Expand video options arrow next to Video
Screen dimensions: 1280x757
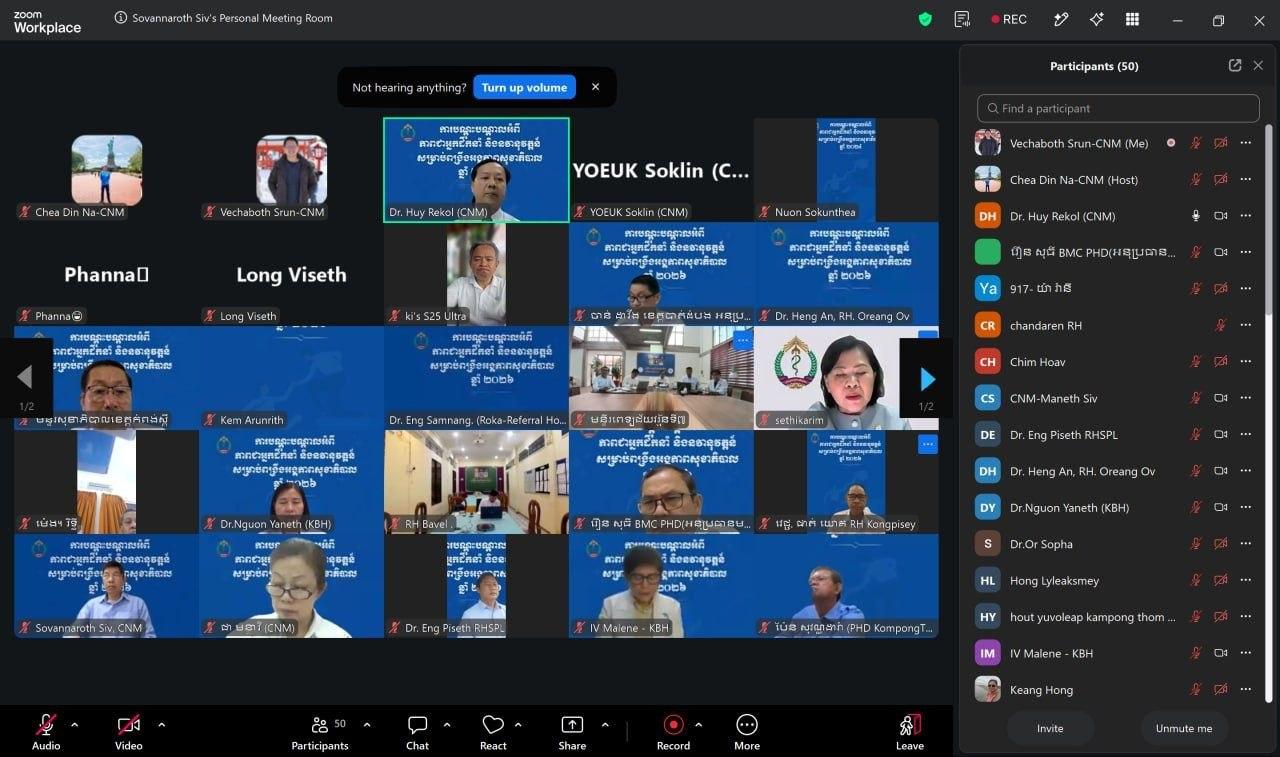click(x=162, y=725)
